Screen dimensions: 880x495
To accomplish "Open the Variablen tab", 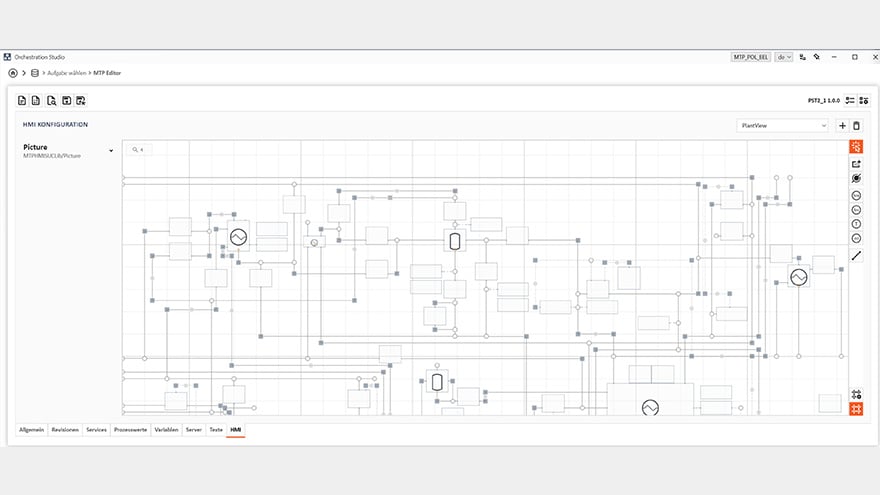I will coord(166,429).
